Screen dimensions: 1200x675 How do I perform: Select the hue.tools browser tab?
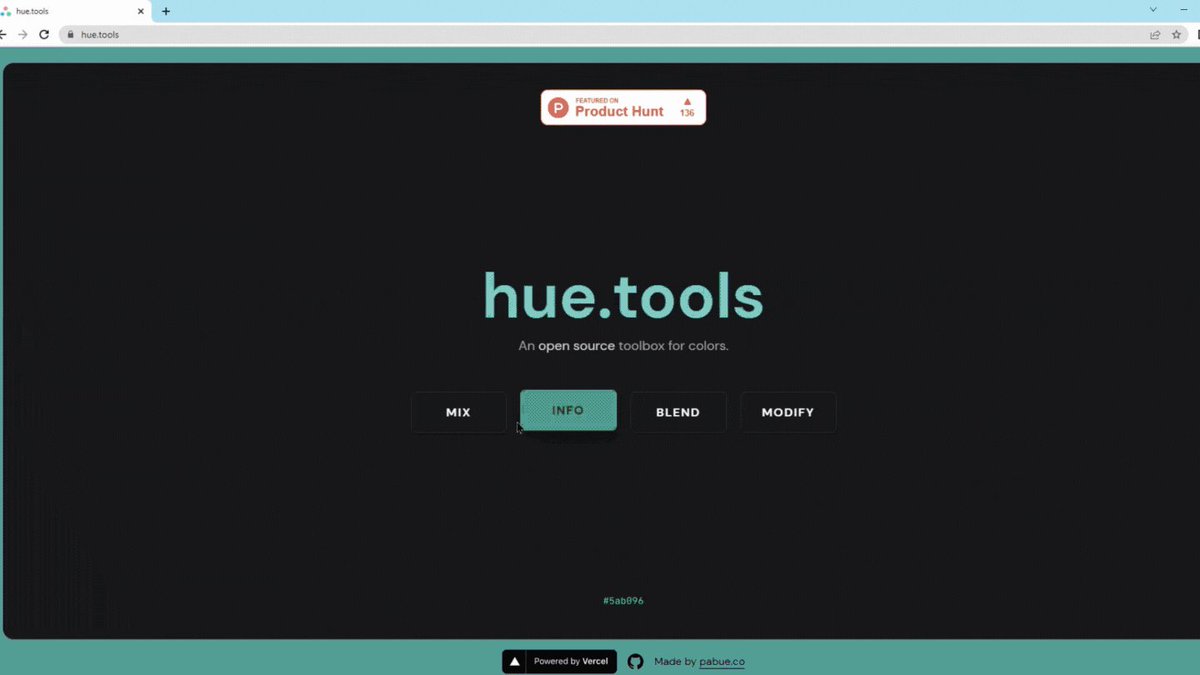pos(74,11)
